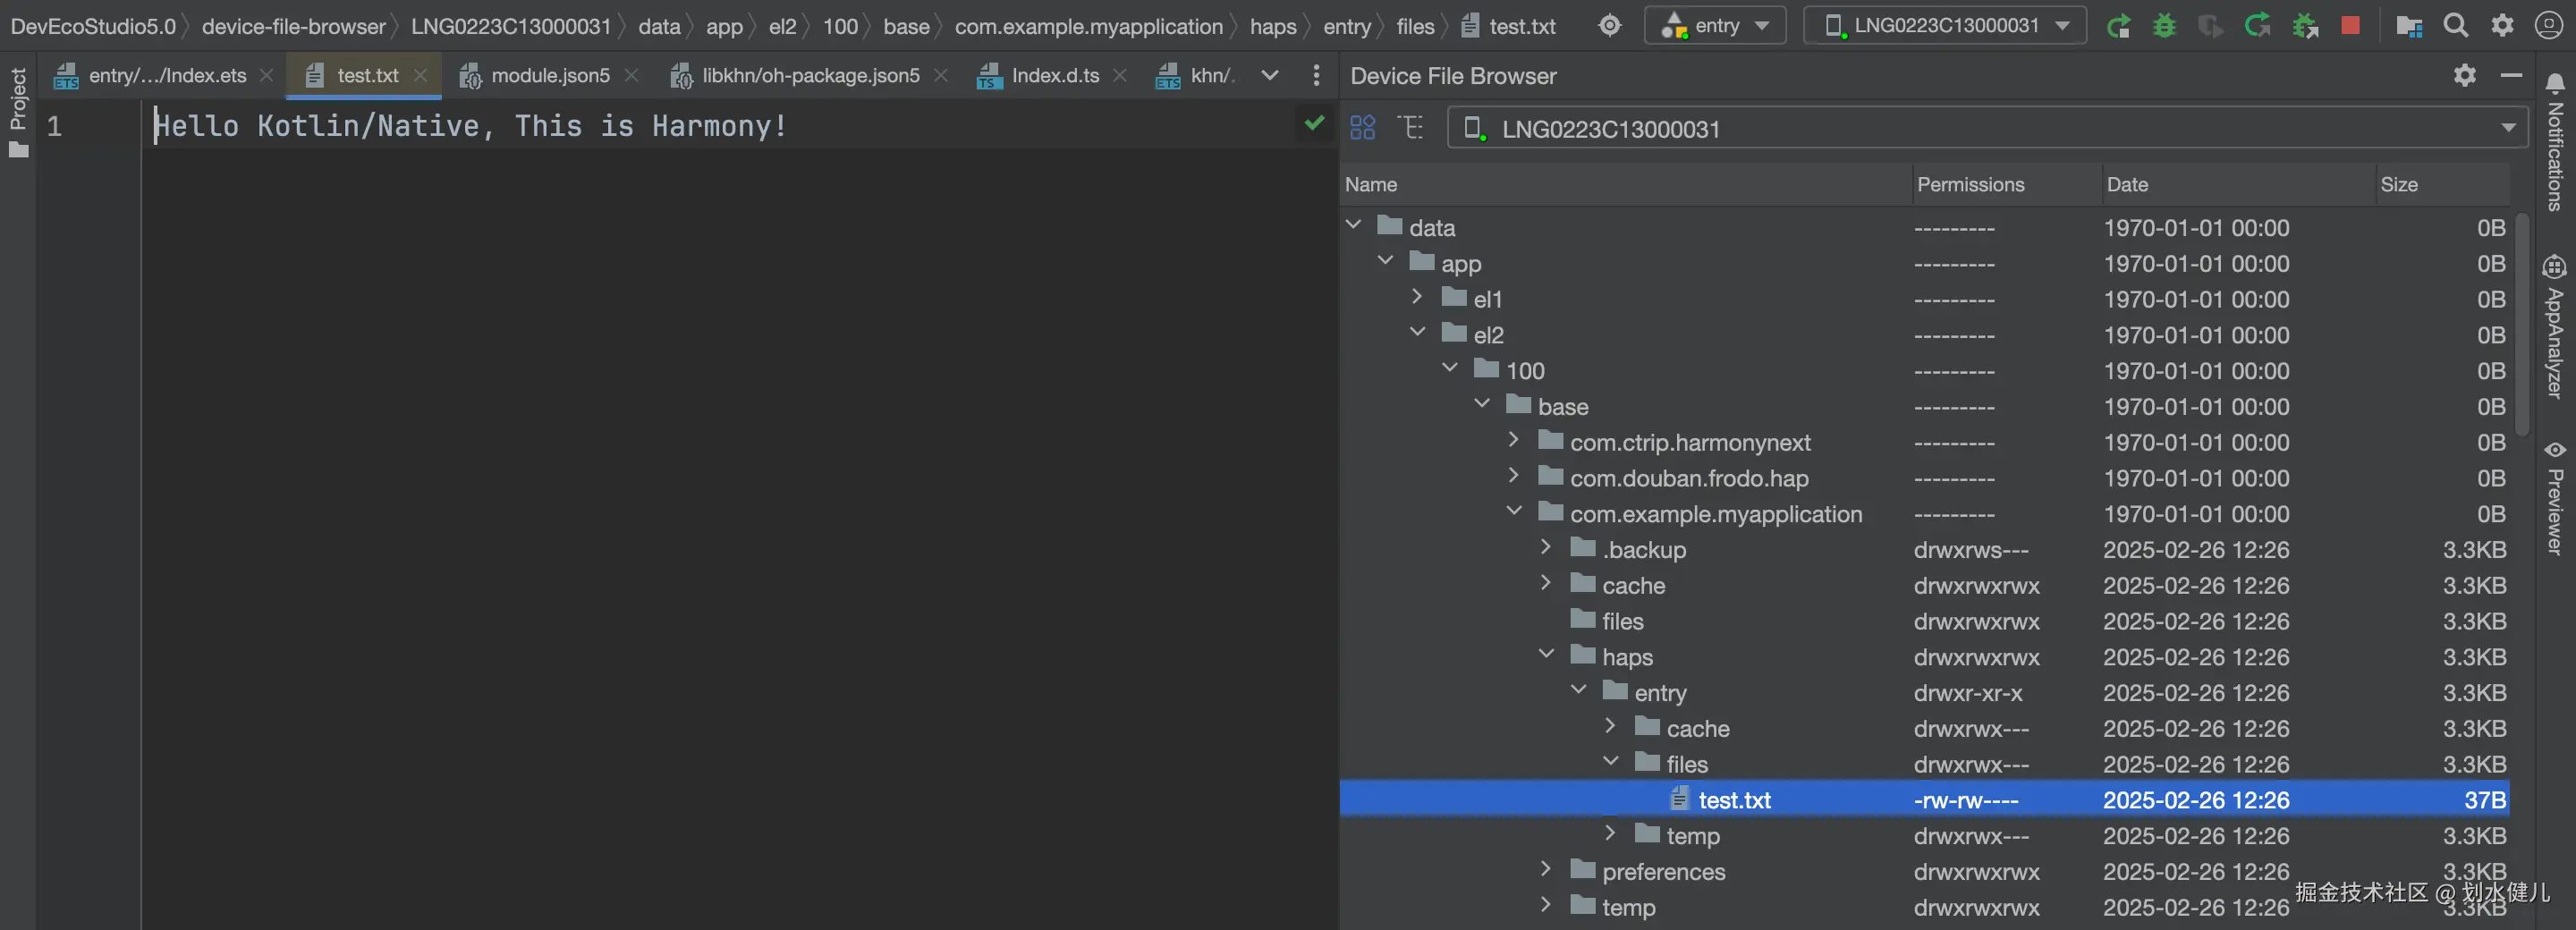This screenshot has height=930, width=2576.
Task: Click the el2 breadcrumb segment
Action: [782, 27]
